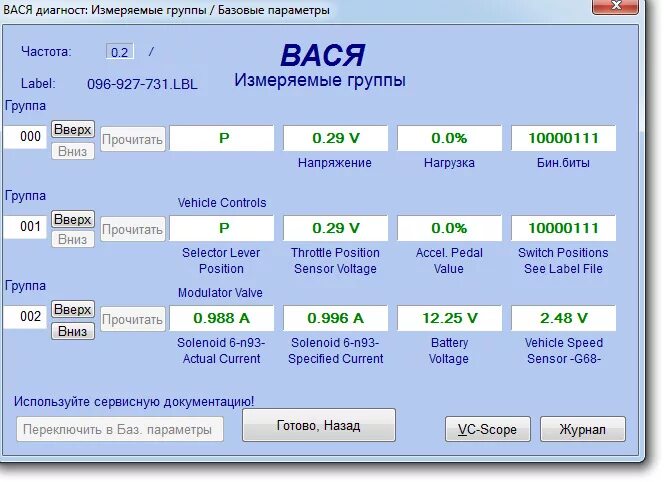Open VC-Scope
Screen dimensions: 664x482
pyautogui.click(x=488, y=429)
